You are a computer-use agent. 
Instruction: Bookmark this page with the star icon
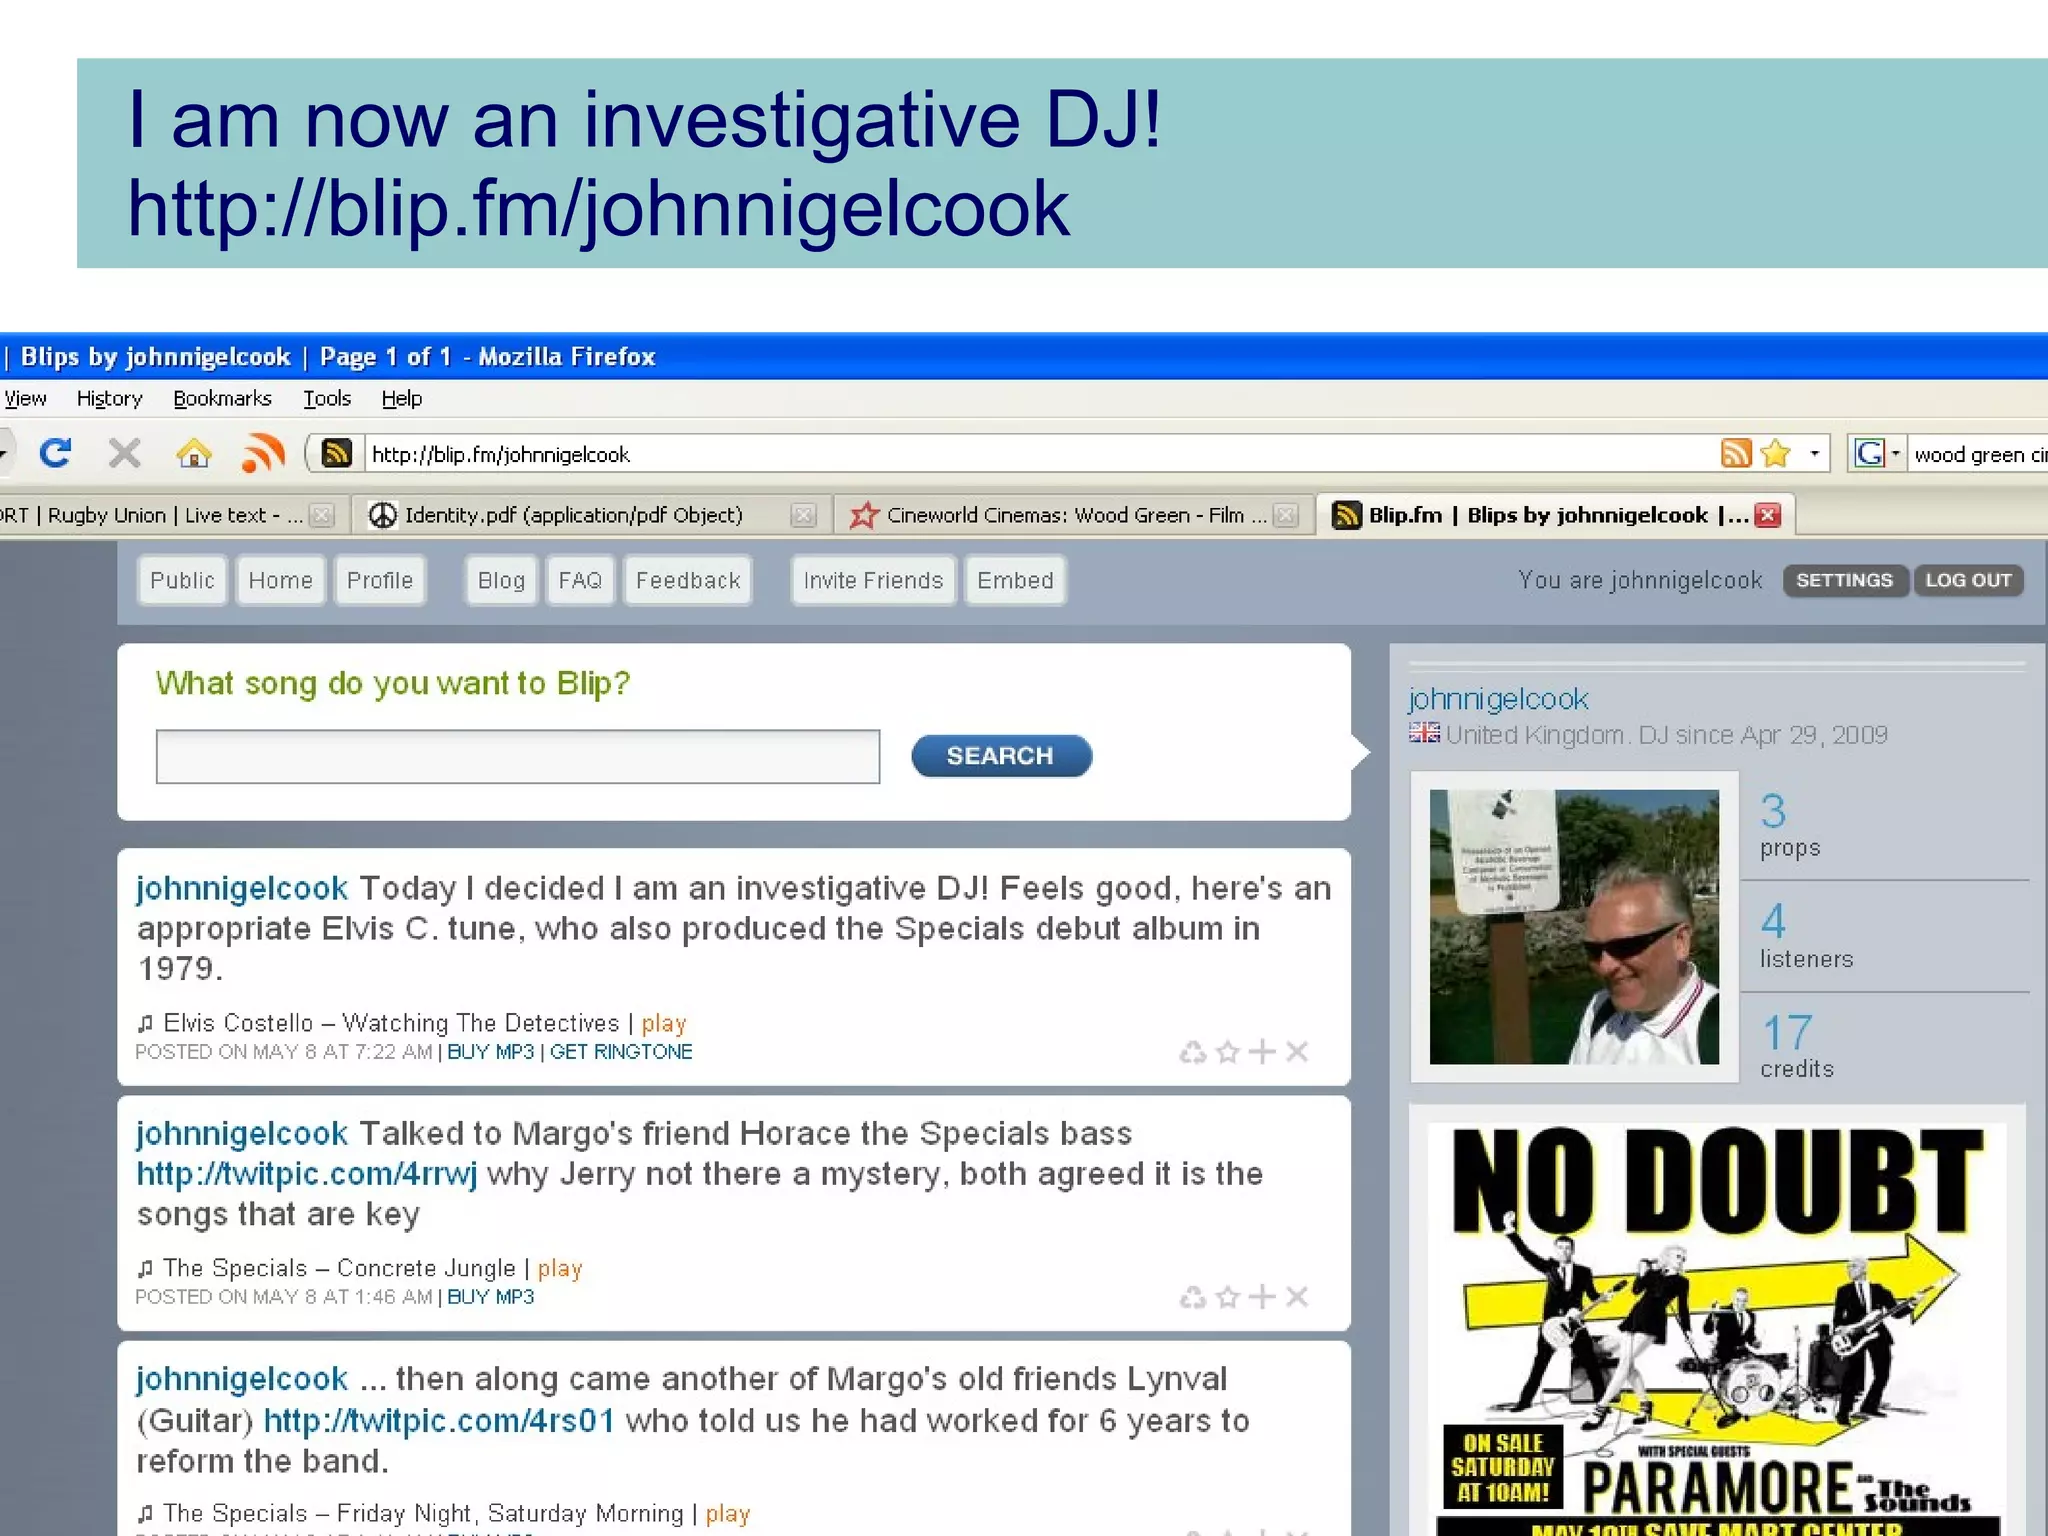point(1776,454)
